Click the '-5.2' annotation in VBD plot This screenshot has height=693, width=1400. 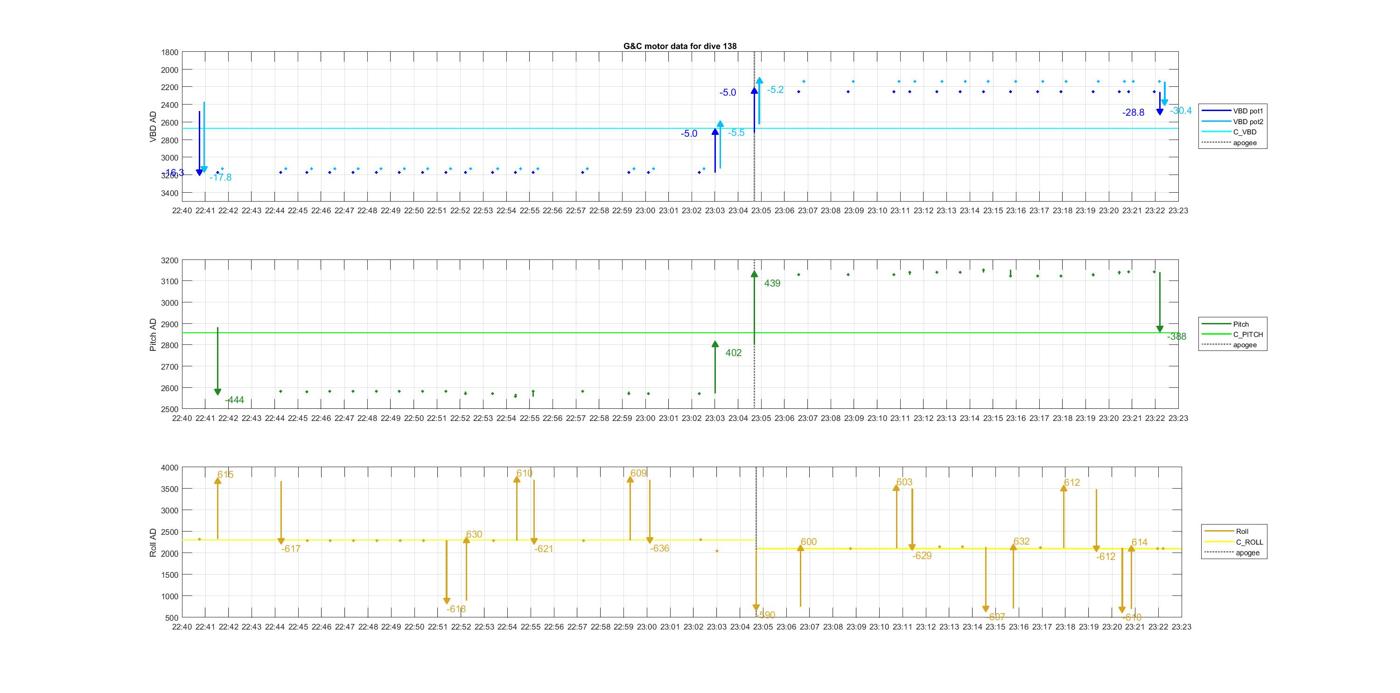pyautogui.click(x=775, y=90)
